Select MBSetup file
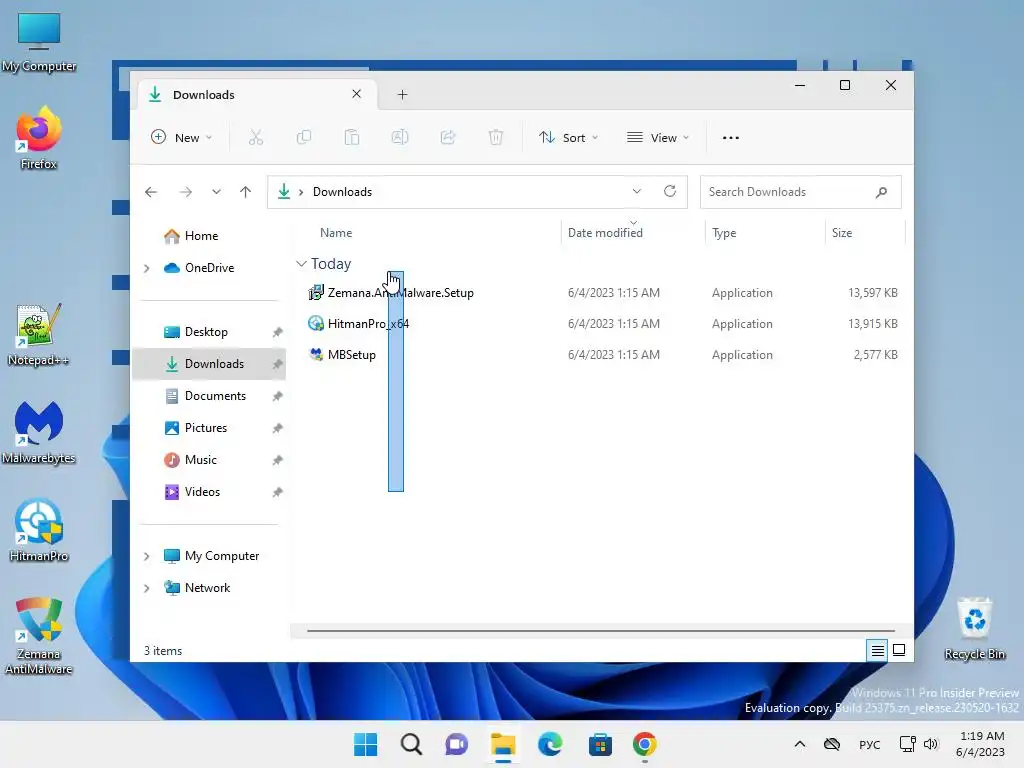Screen dimensions: 1024x768 point(352,355)
